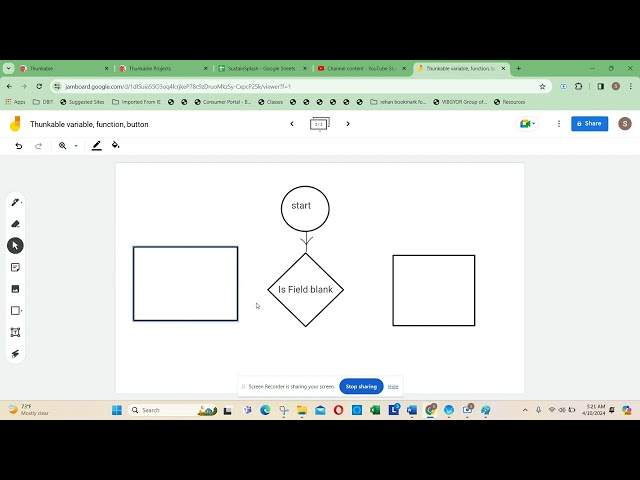Open the Consumer Portal bookmark
The width and height of the screenshot is (640, 480).
pos(223,102)
